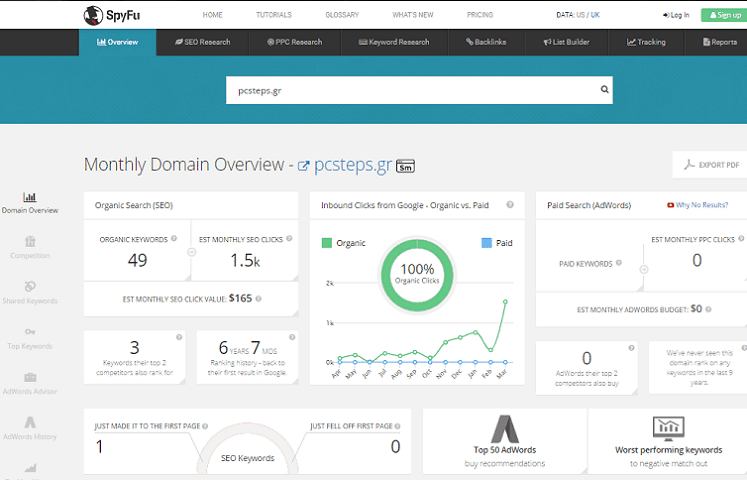The image size is (747, 480).
Task: Click the Export PDF button
Action: pyautogui.click(x=710, y=165)
